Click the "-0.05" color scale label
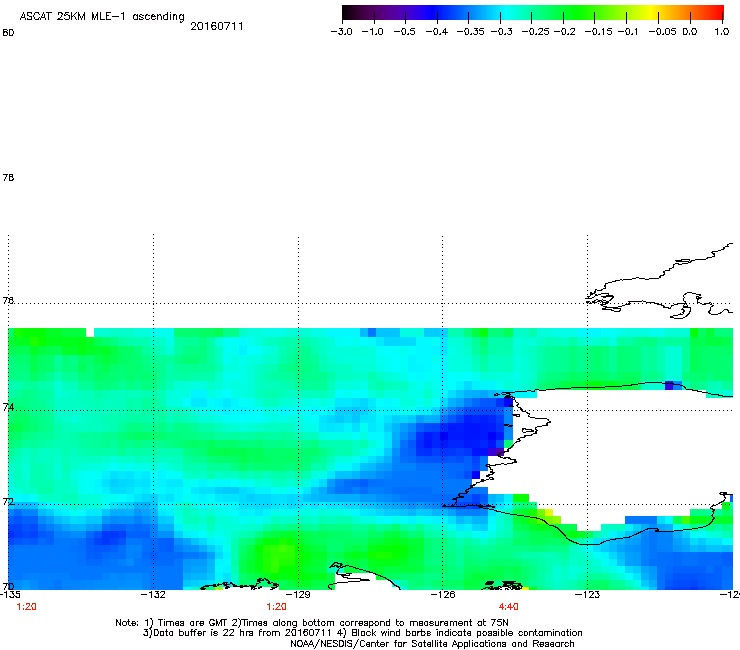The image size is (740, 650). pos(662,32)
